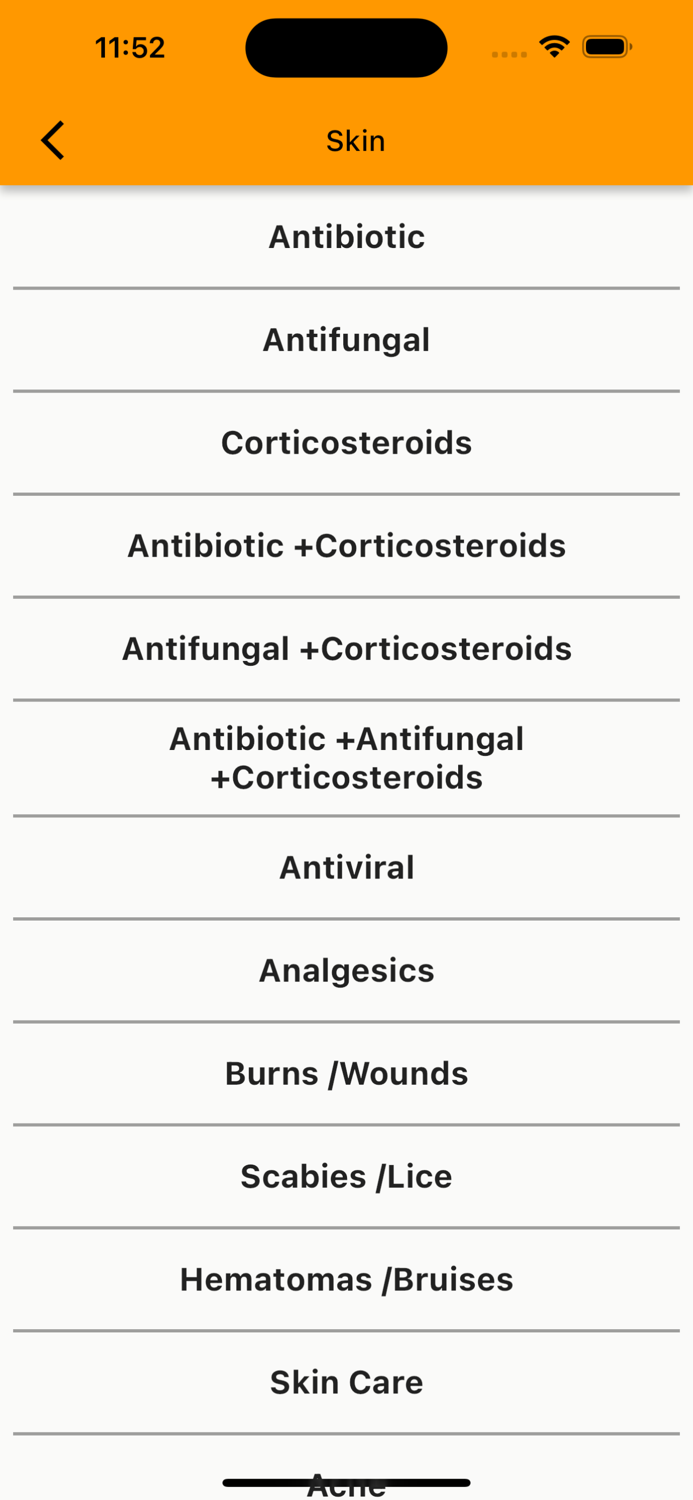Open the Antibiotic category

346,237
